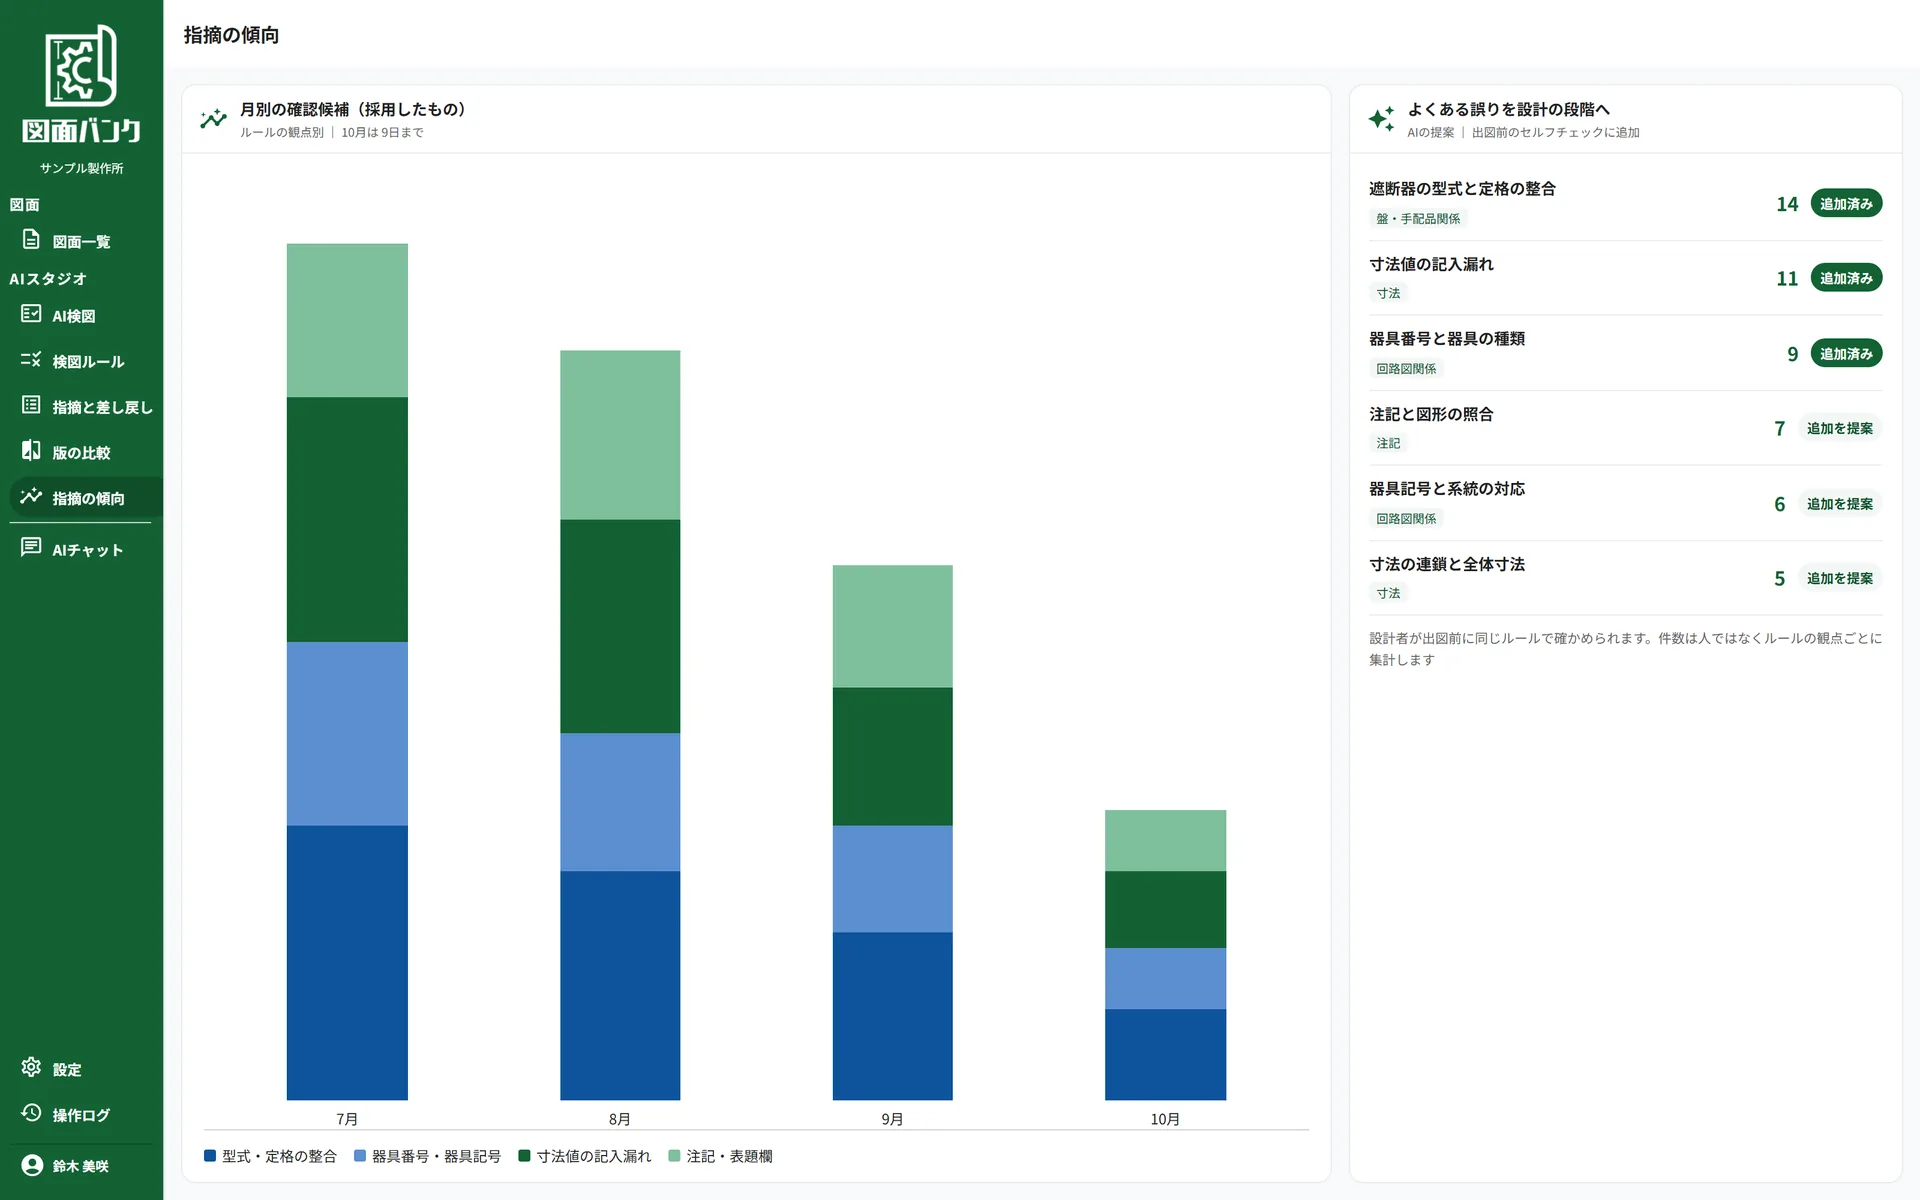Screen dimensions: 1920x1200
Task: Open 設定 gear icon in sidebar
Action: 31,1067
